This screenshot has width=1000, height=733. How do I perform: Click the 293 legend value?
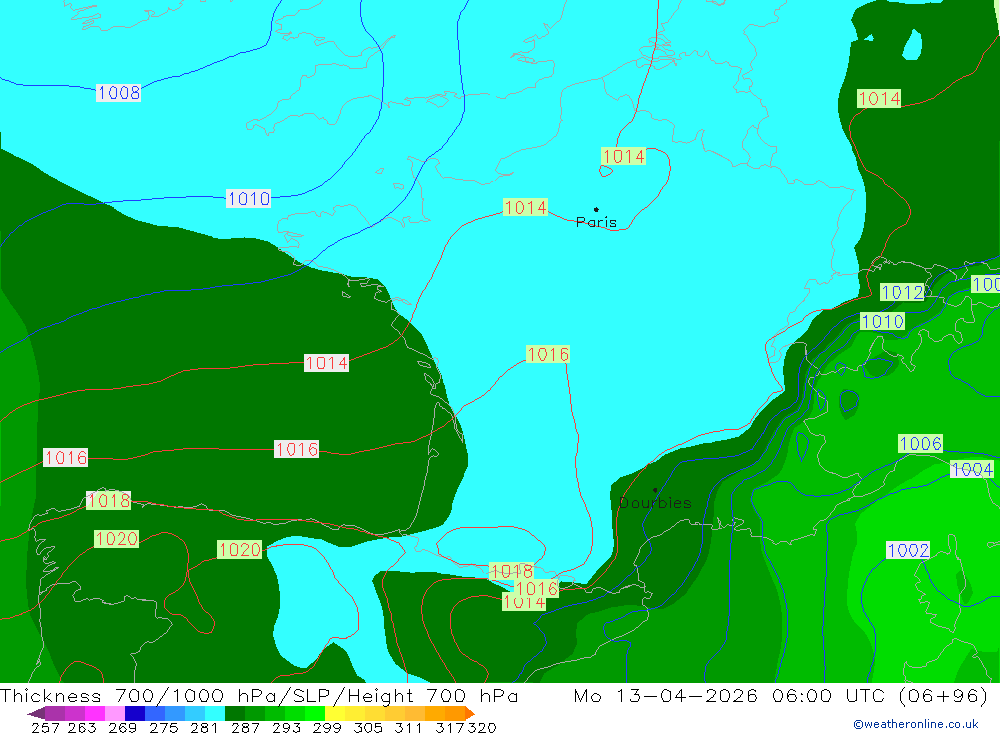point(286,727)
